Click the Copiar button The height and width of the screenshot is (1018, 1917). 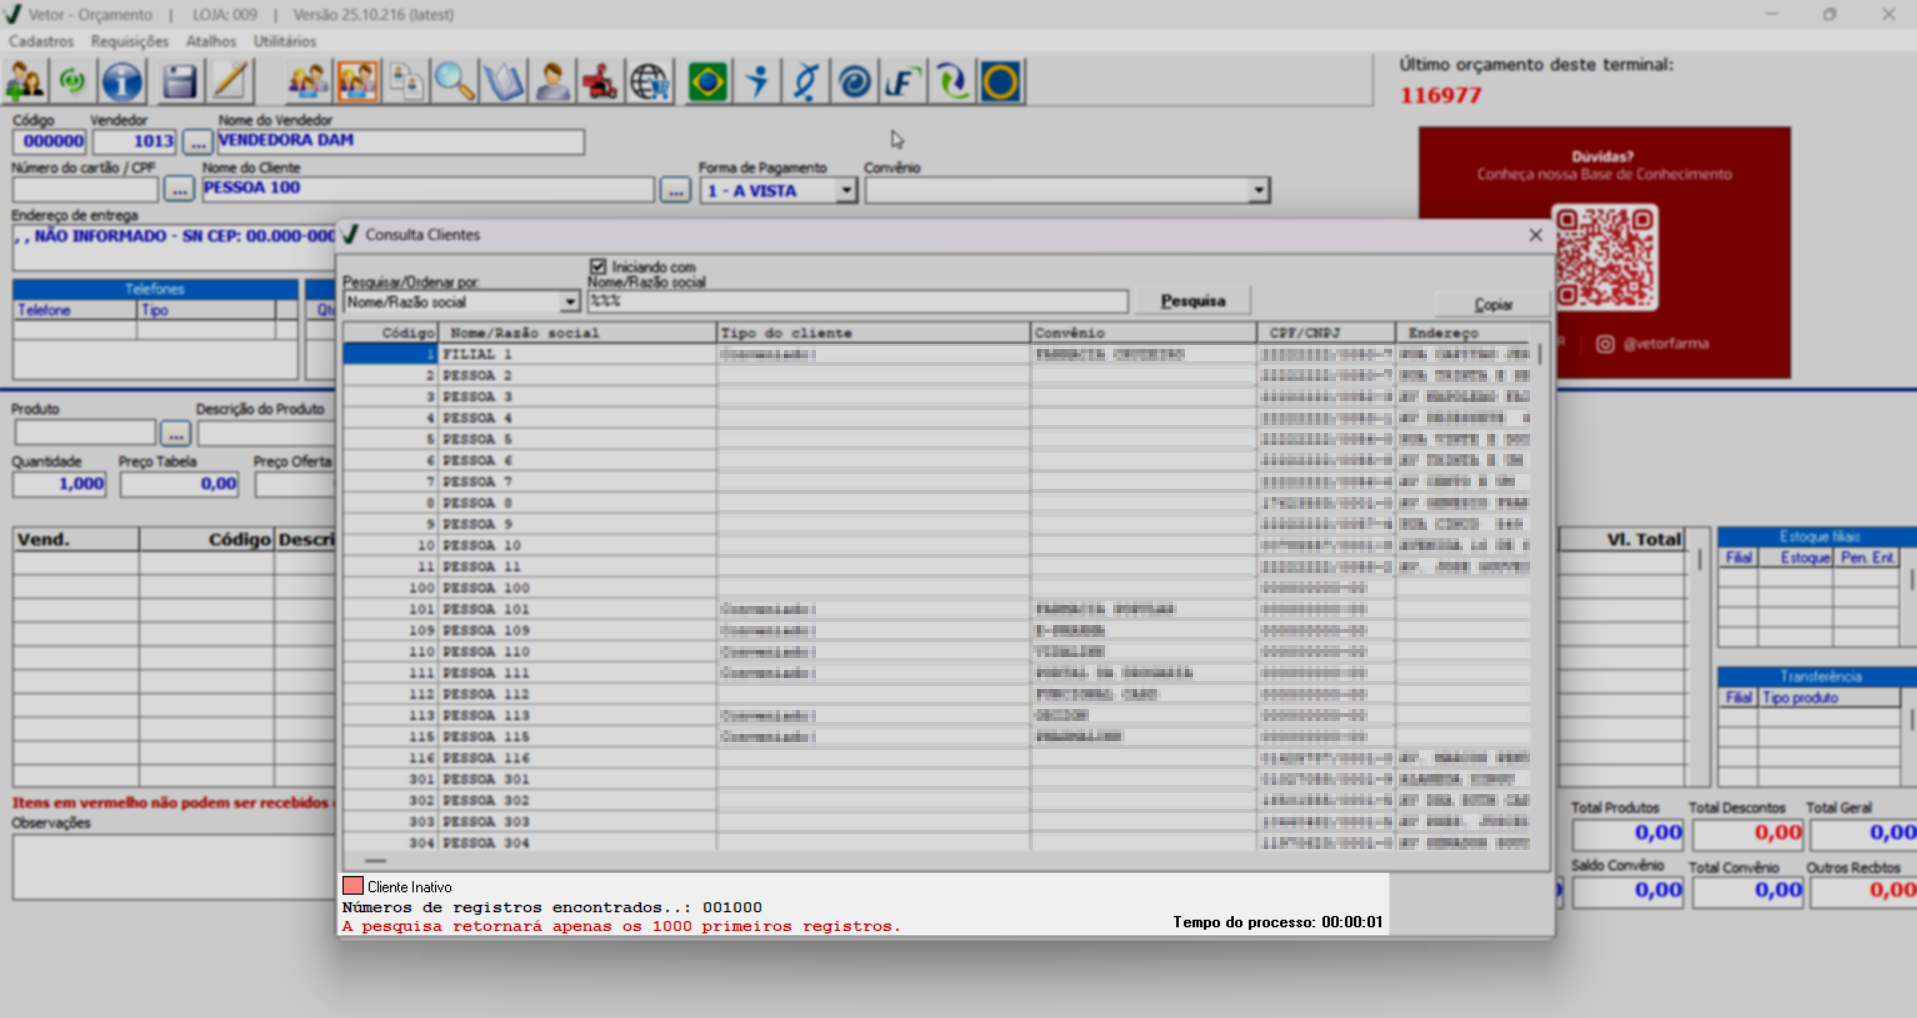1492,304
